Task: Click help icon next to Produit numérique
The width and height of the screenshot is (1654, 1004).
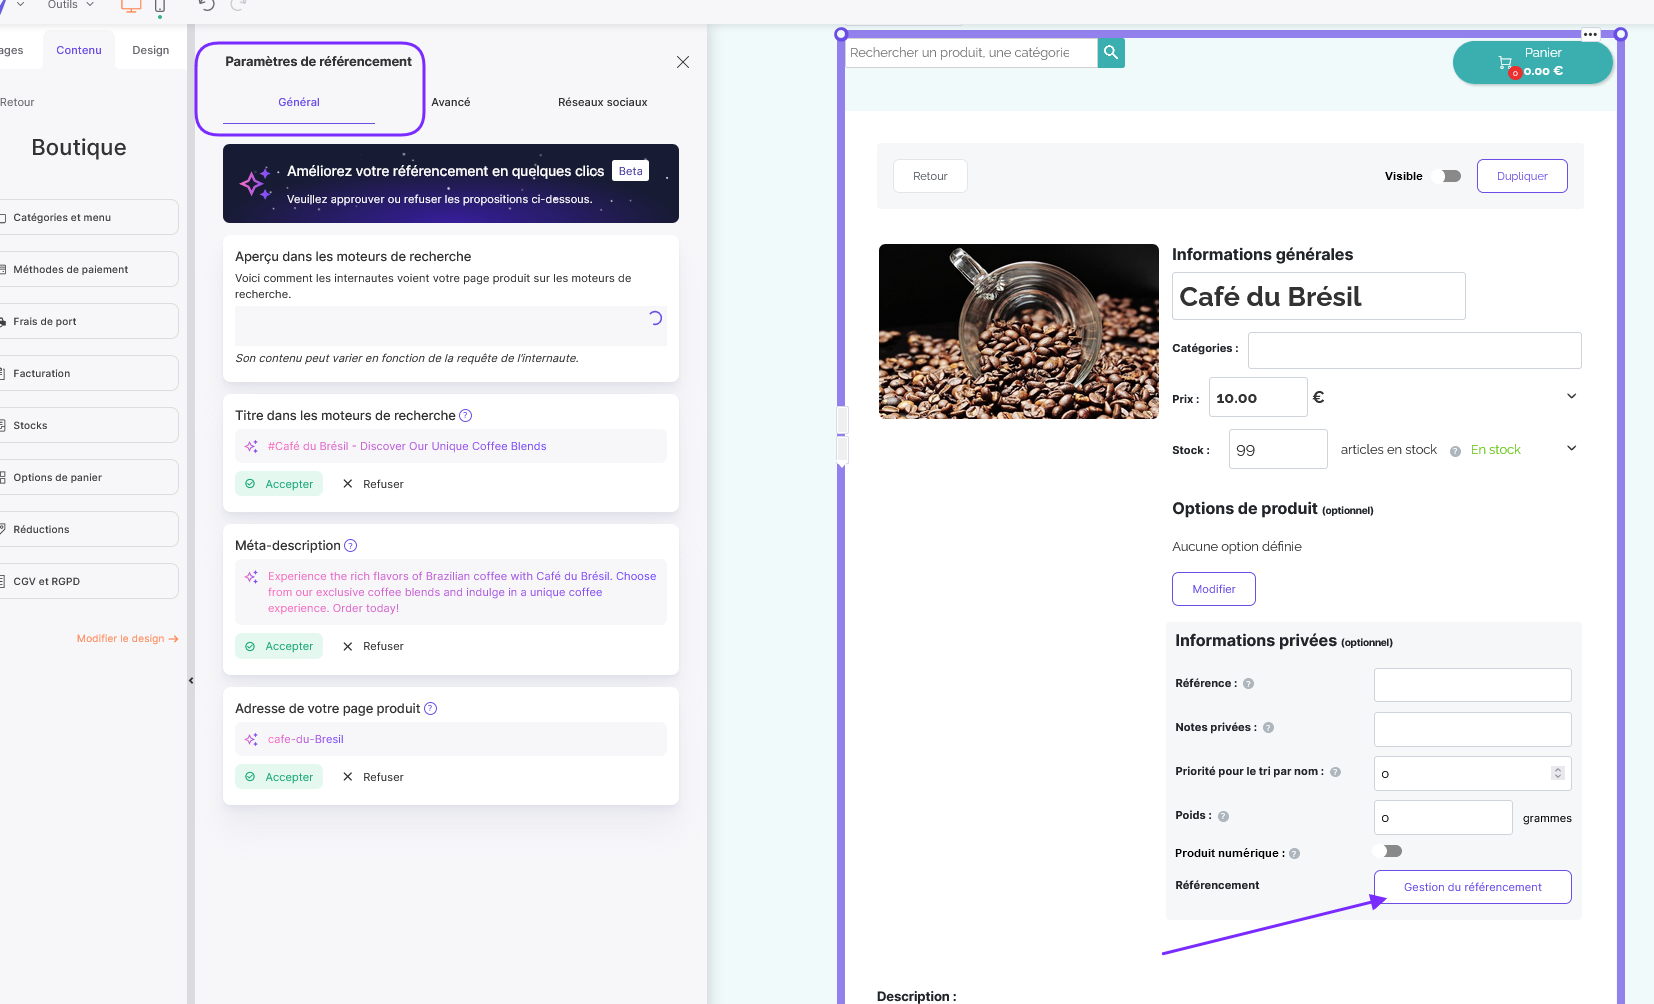Action: [1294, 854]
